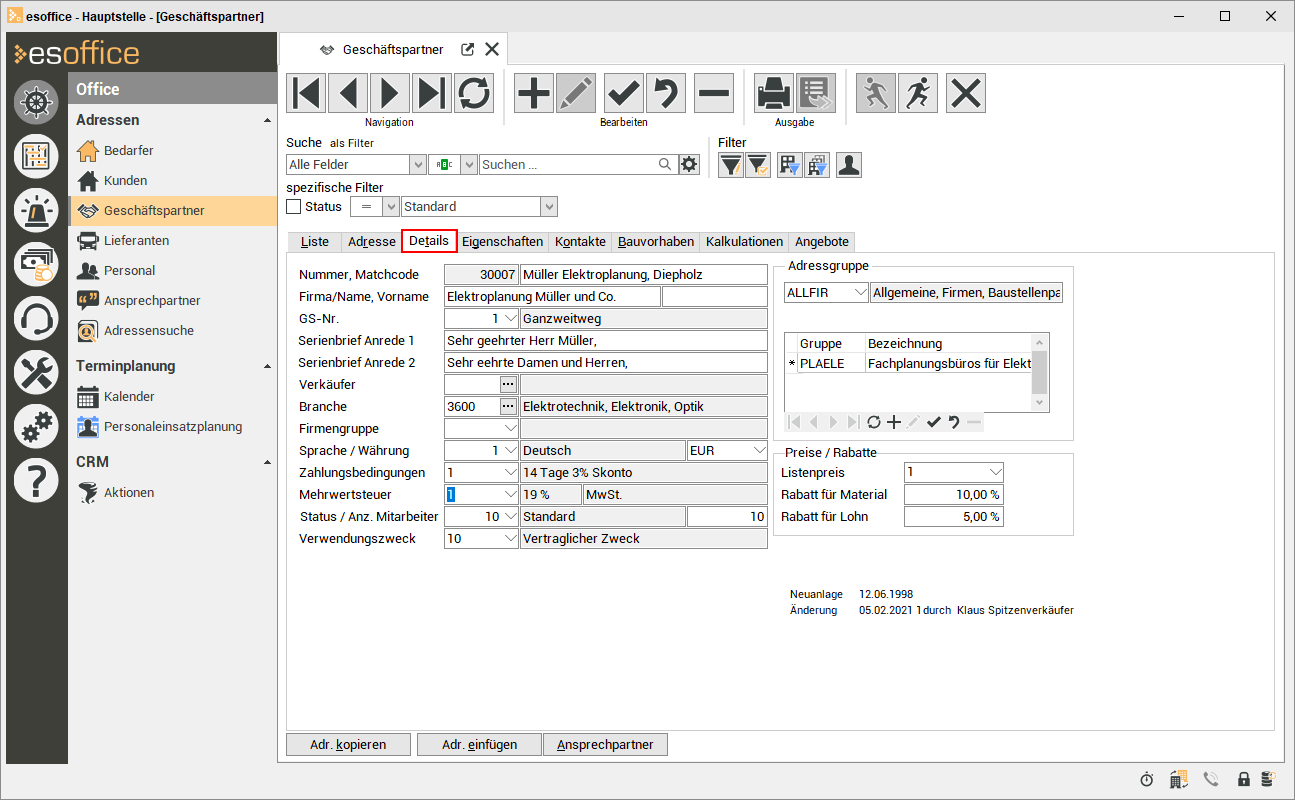Switch to the Kontakte tab
The image size is (1295, 800).
coord(580,242)
